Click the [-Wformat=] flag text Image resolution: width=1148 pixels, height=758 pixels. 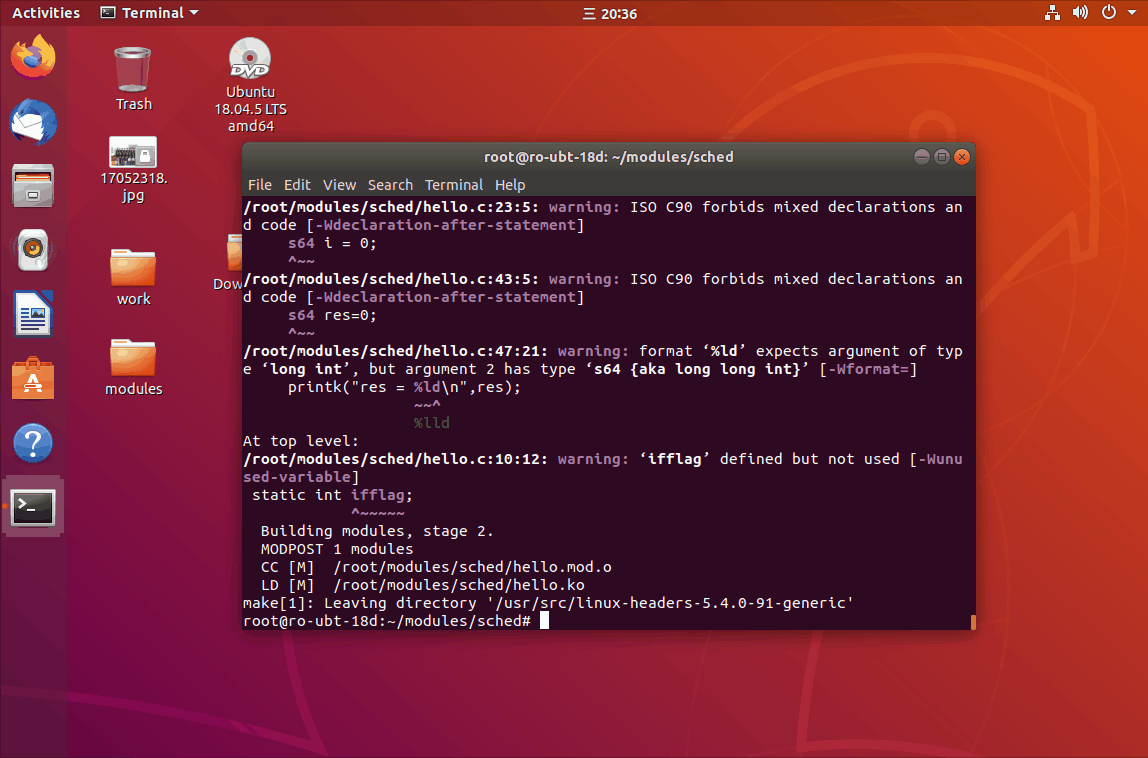click(868, 369)
